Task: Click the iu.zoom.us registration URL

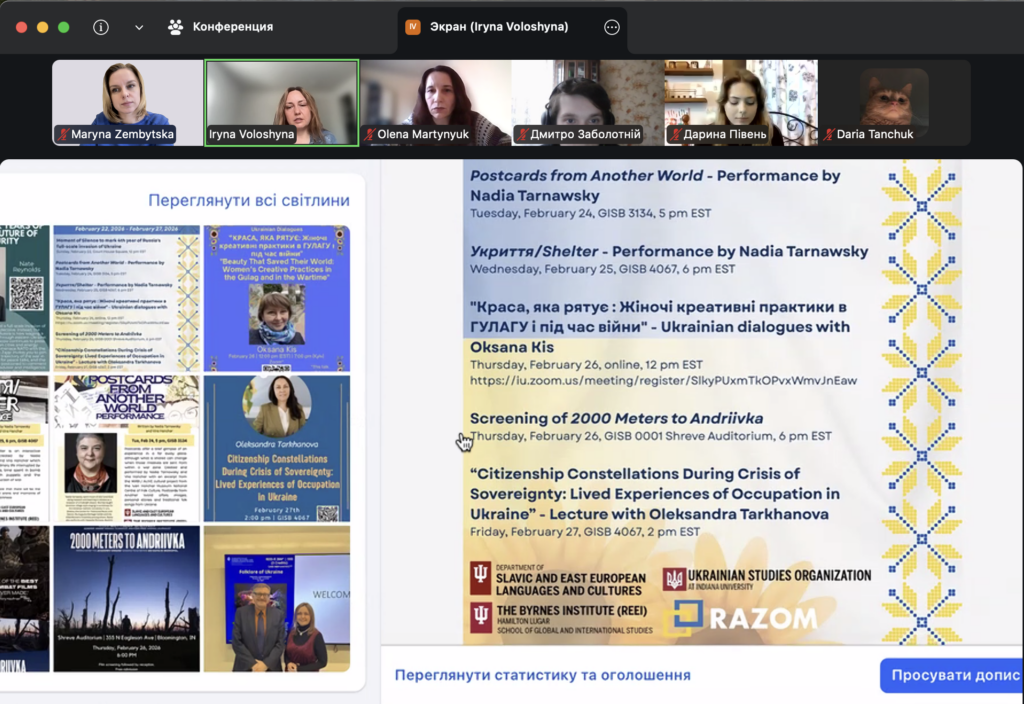Action: tap(663, 380)
